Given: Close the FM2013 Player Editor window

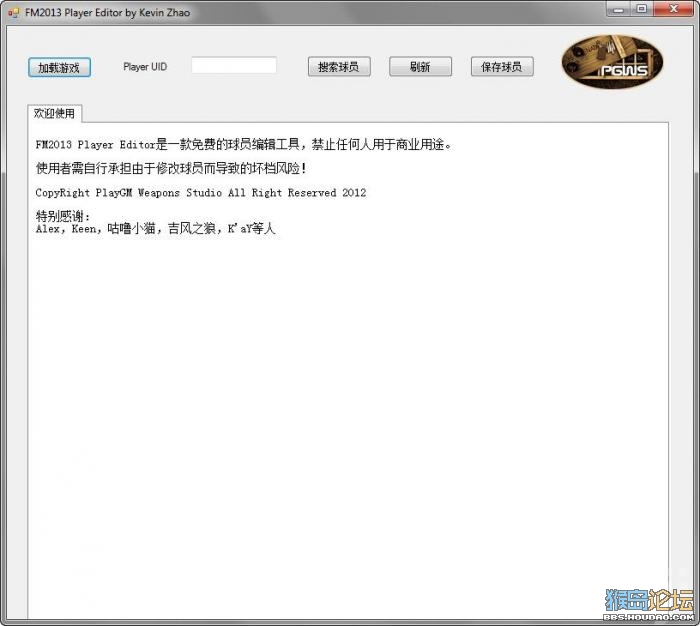Looking at the screenshot, I should 674,9.
